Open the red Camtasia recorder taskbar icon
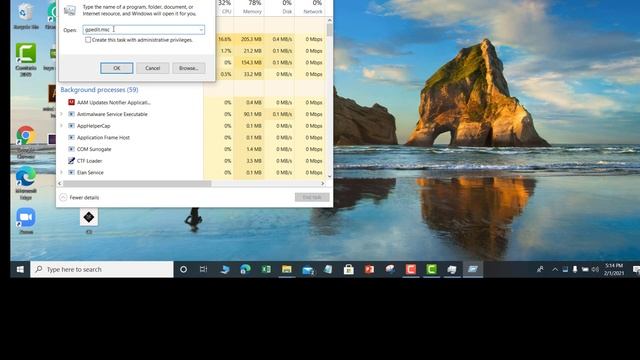Screen dimensions: 640x360 click(411, 269)
